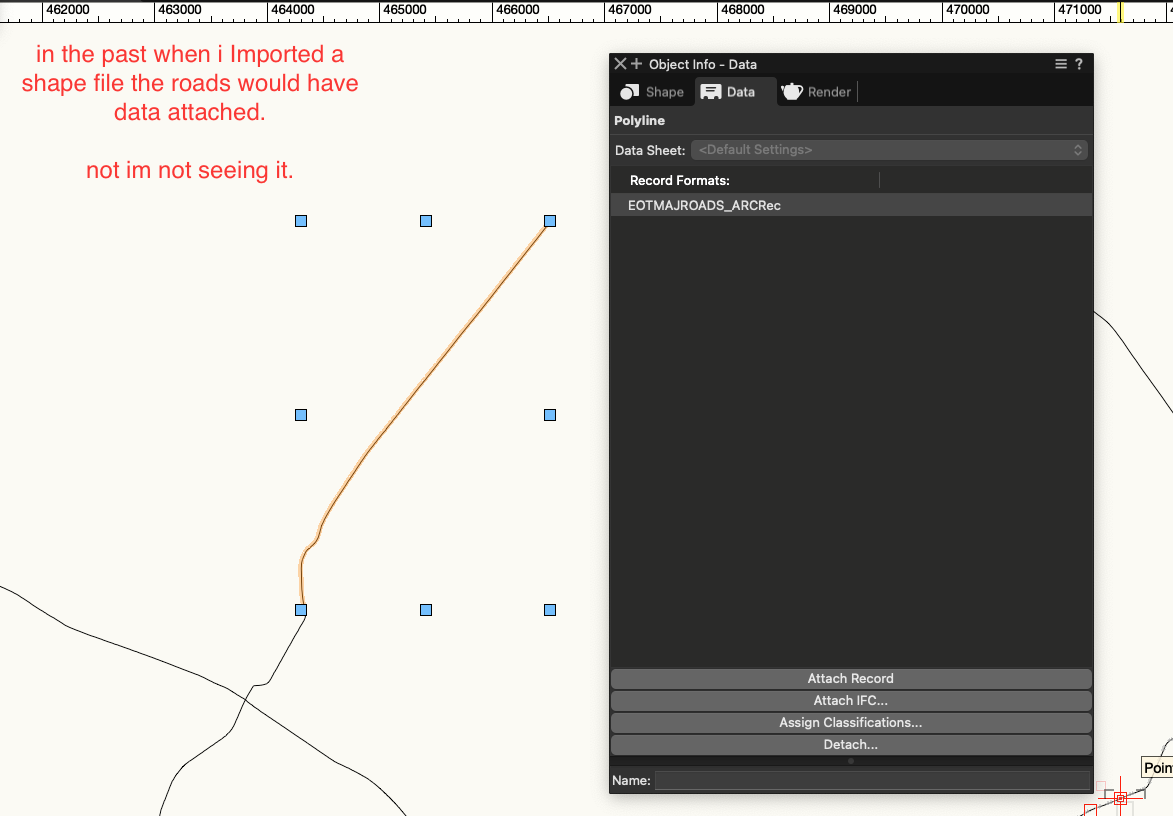
Task: Open the Object Info palette options menu
Action: pyautogui.click(x=1061, y=64)
